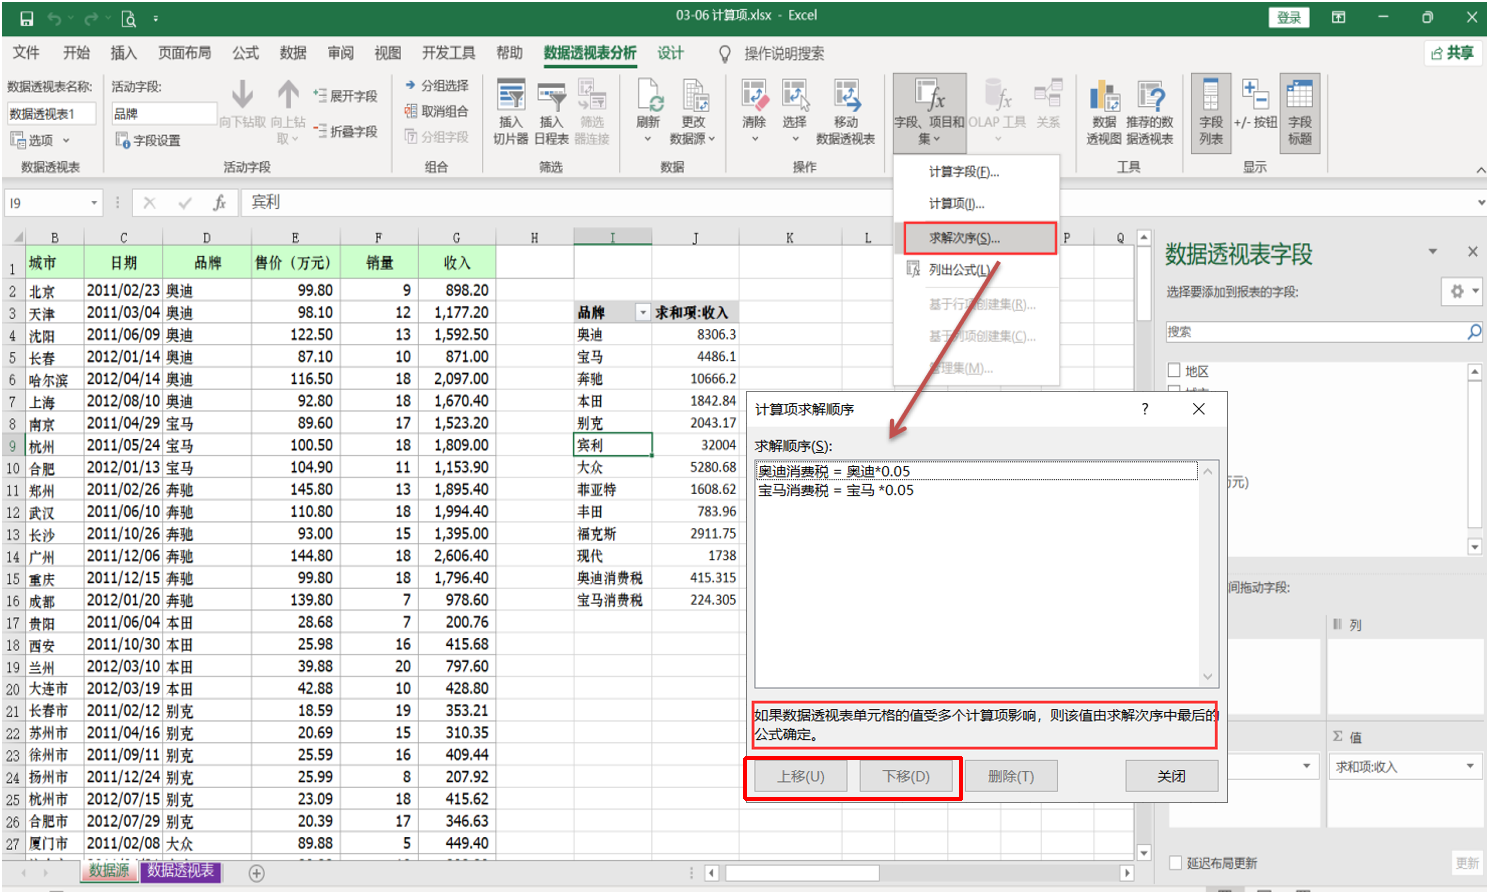Viewport: 1492px width, 895px height.
Task: Open Fields, Items and Sets button
Action: [x=929, y=112]
